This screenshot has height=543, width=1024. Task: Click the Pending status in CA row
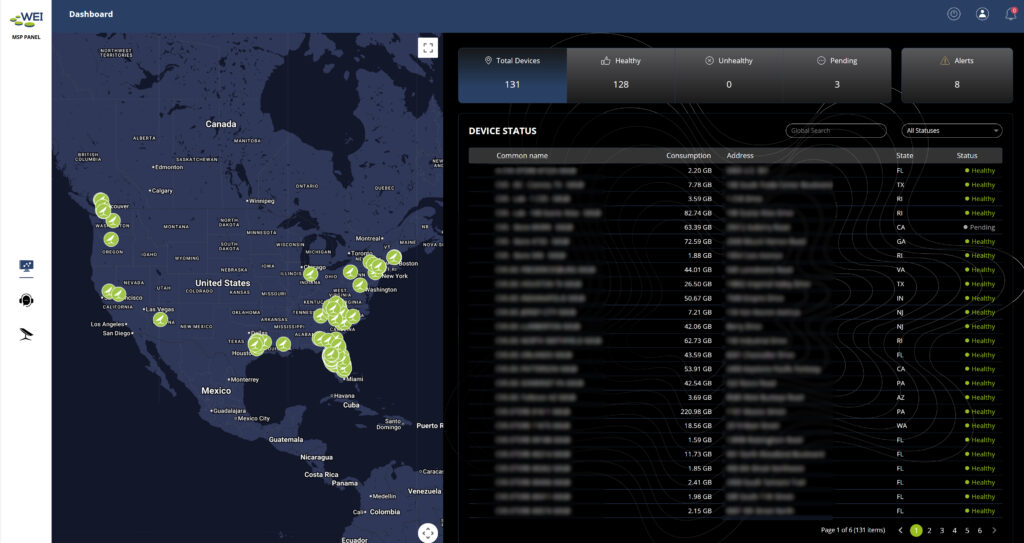click(980, 227)
